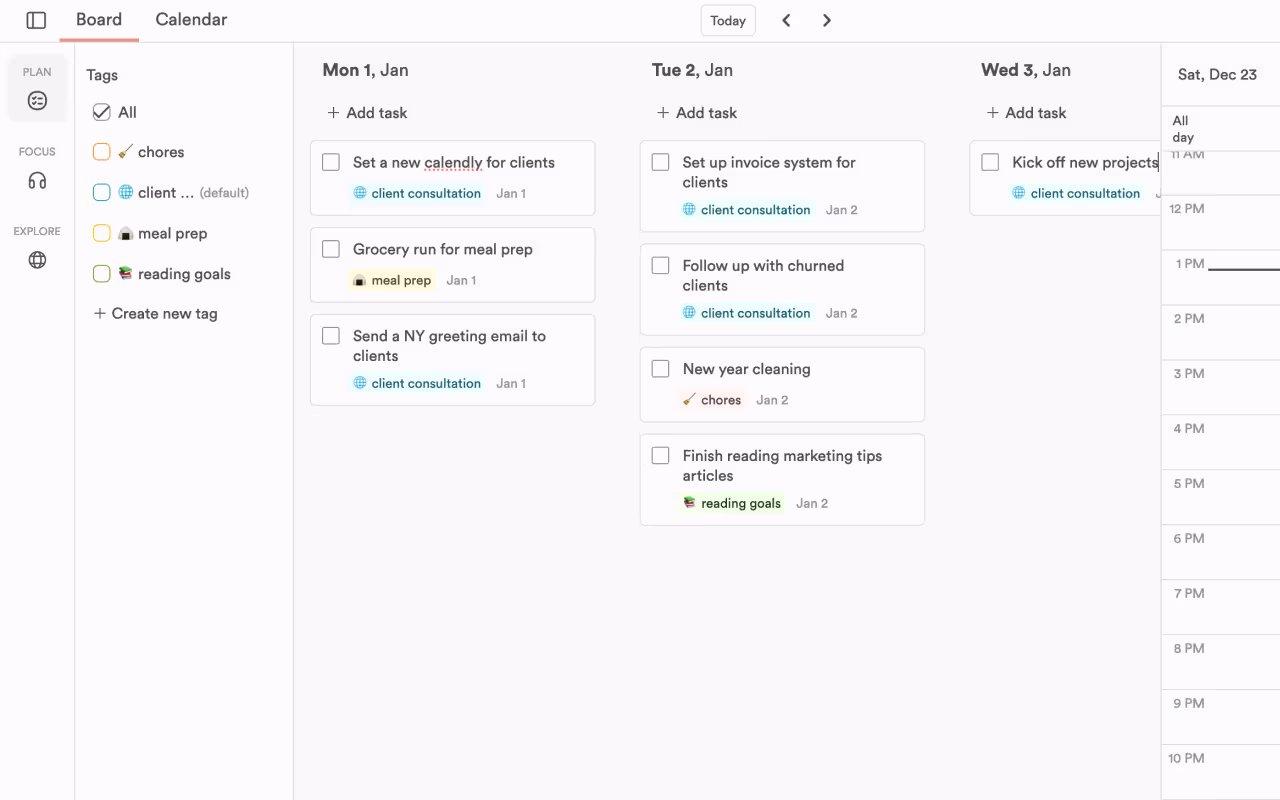Click books emoji beside reading goals tag

tap(125, 273)
